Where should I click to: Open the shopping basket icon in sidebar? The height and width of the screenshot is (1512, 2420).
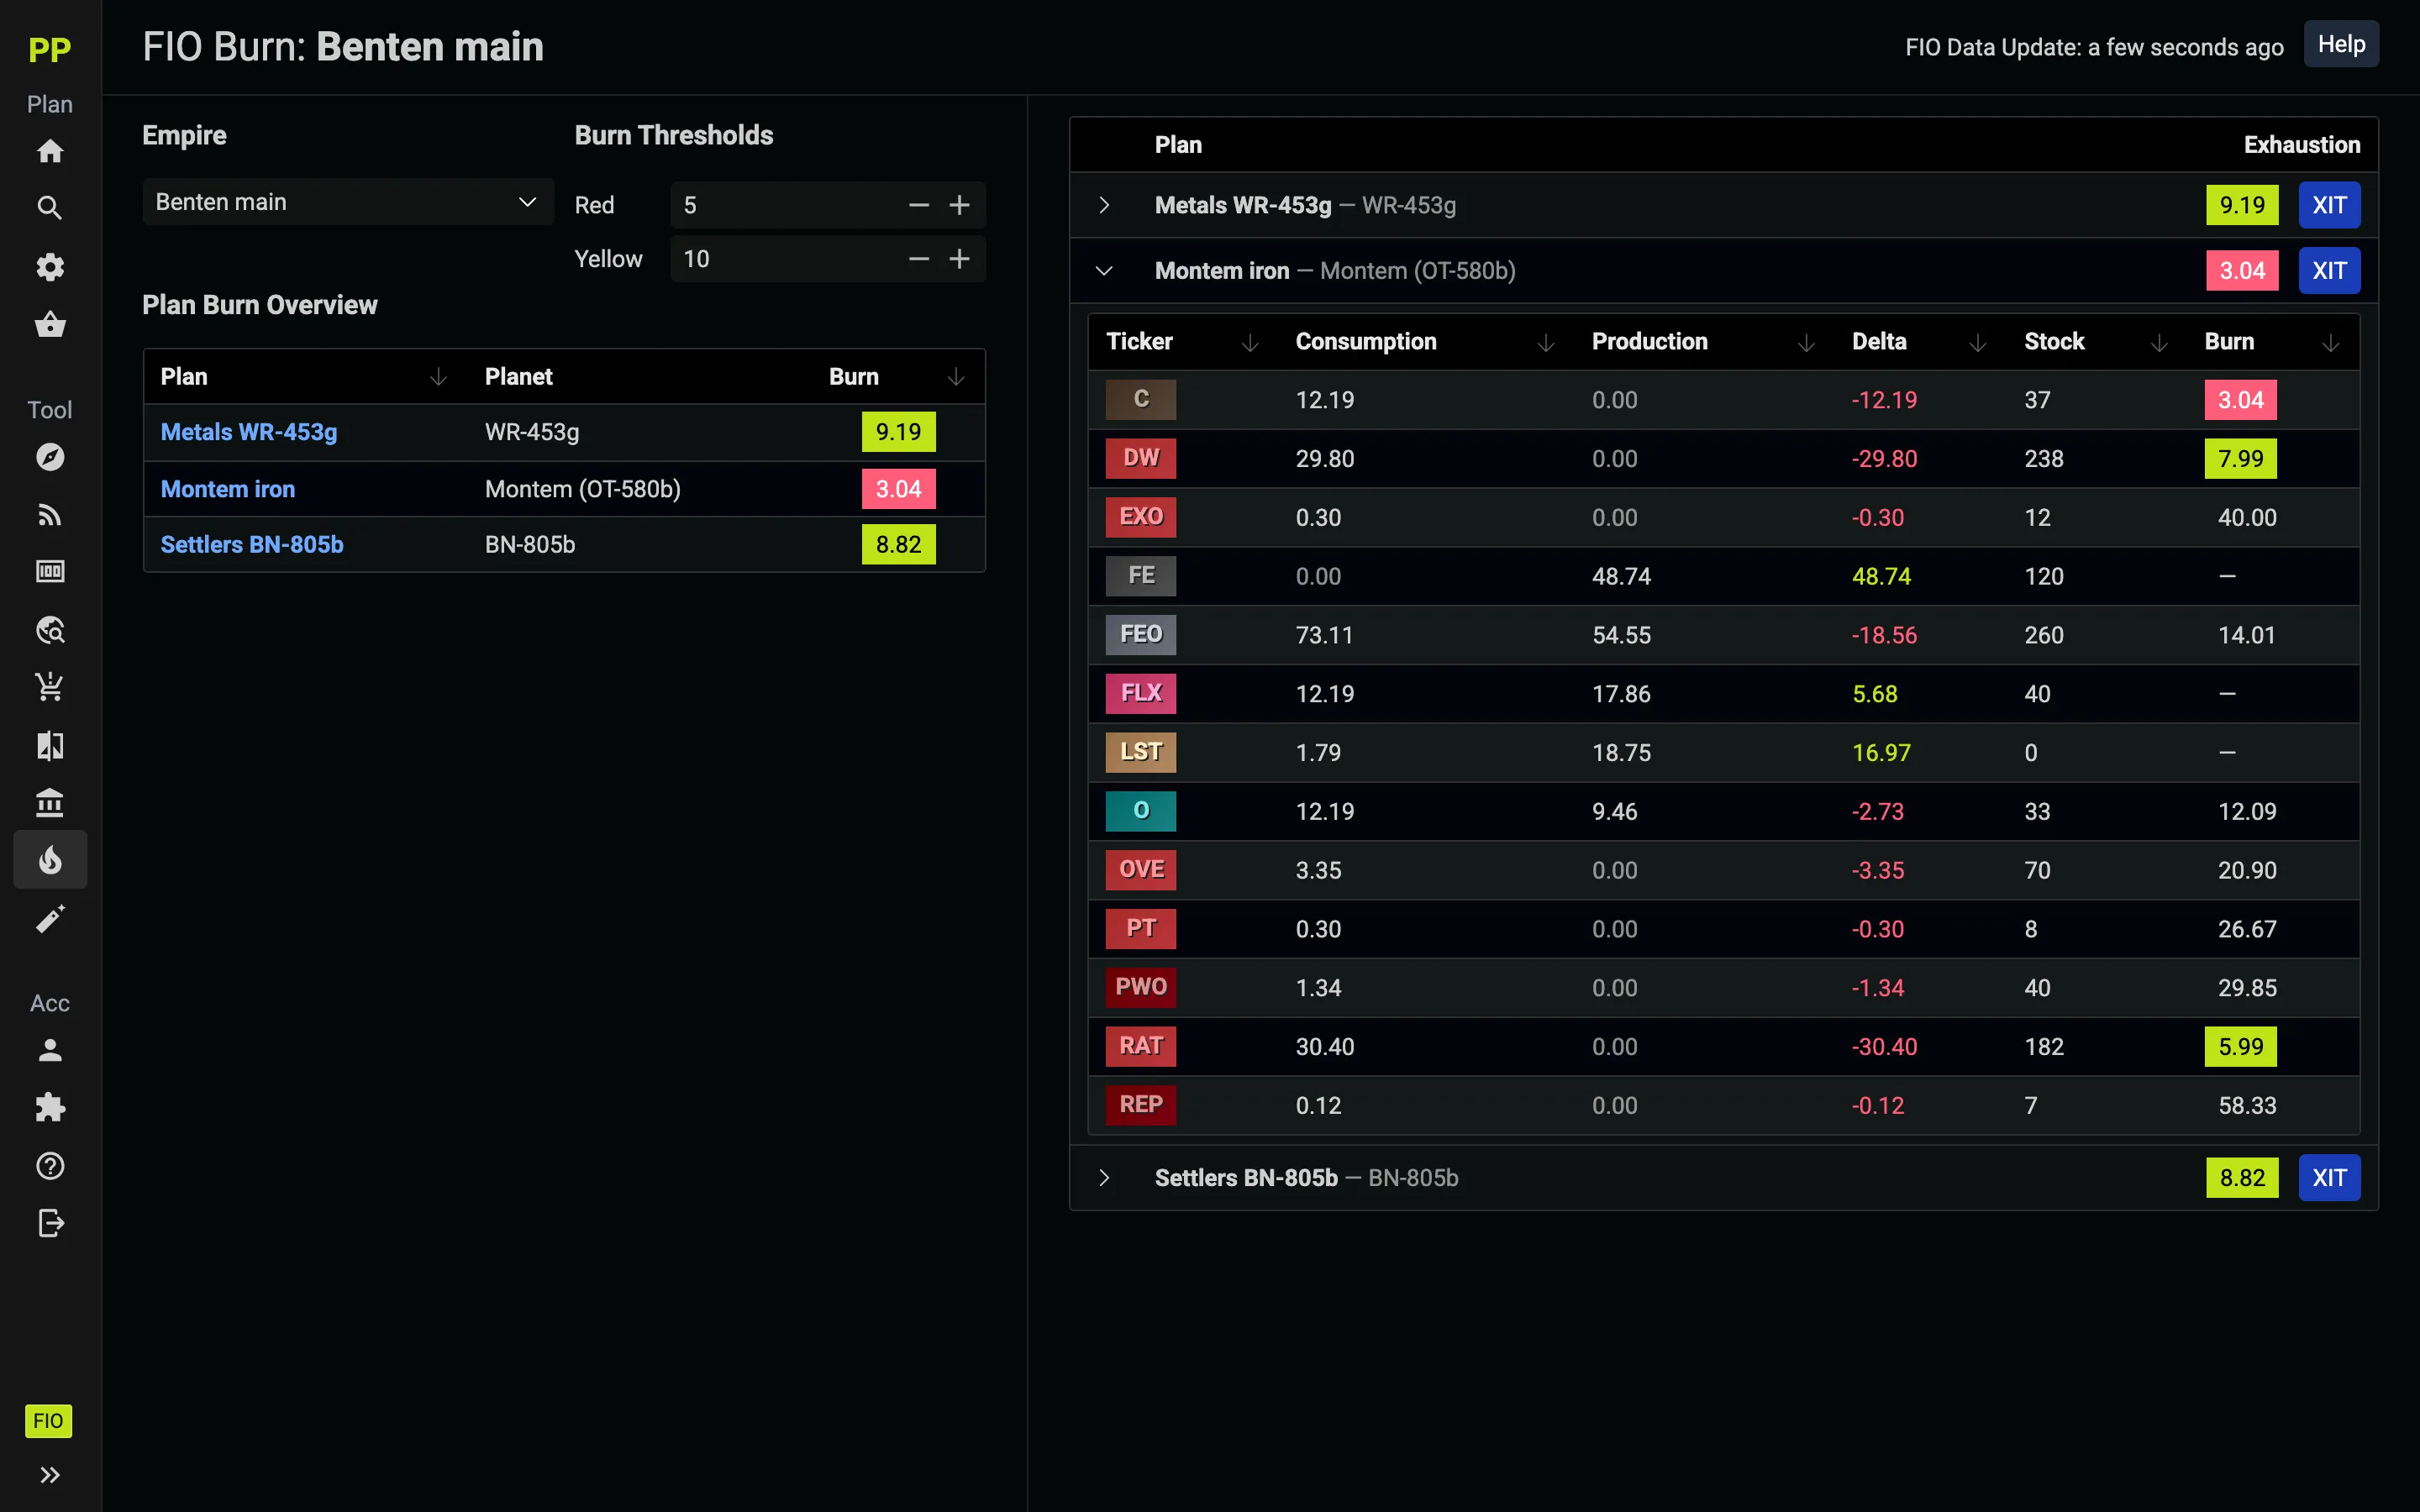50,324
